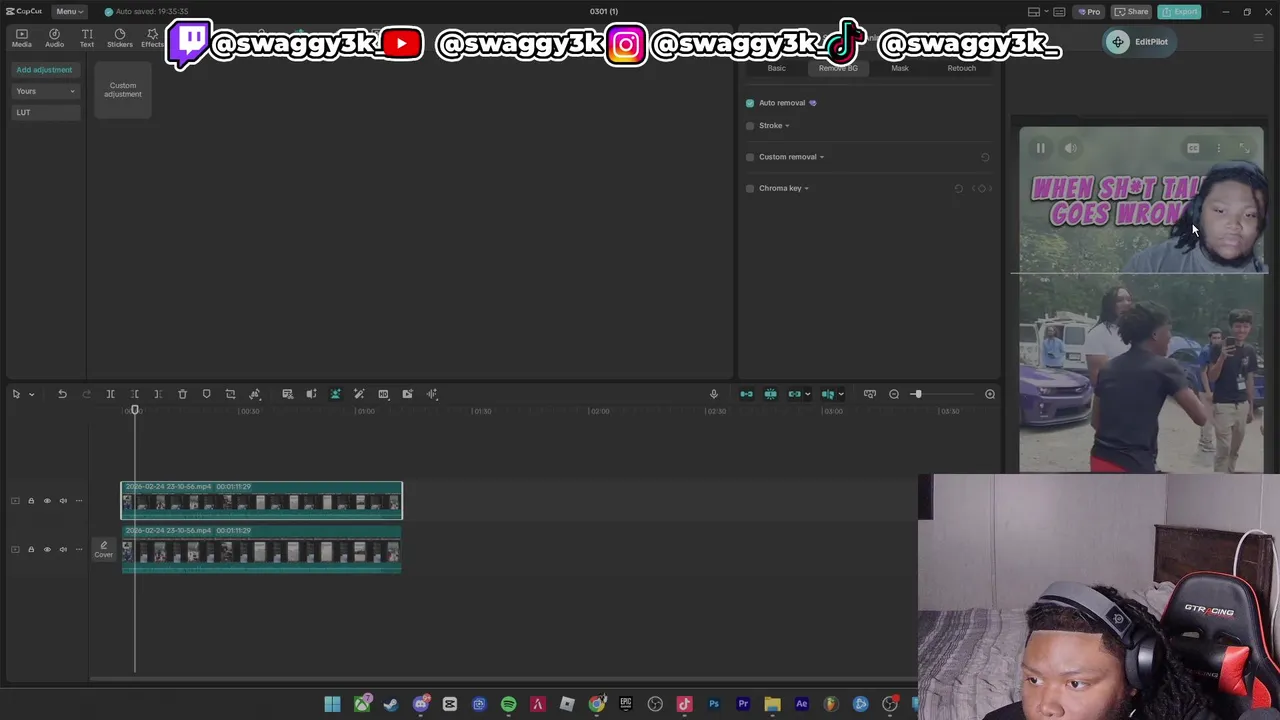The width and height of the screenshot is (1280, 720).
Task: Expand the Custom removal options arrow
Action: pyautogui.click(x=822, y=157)
